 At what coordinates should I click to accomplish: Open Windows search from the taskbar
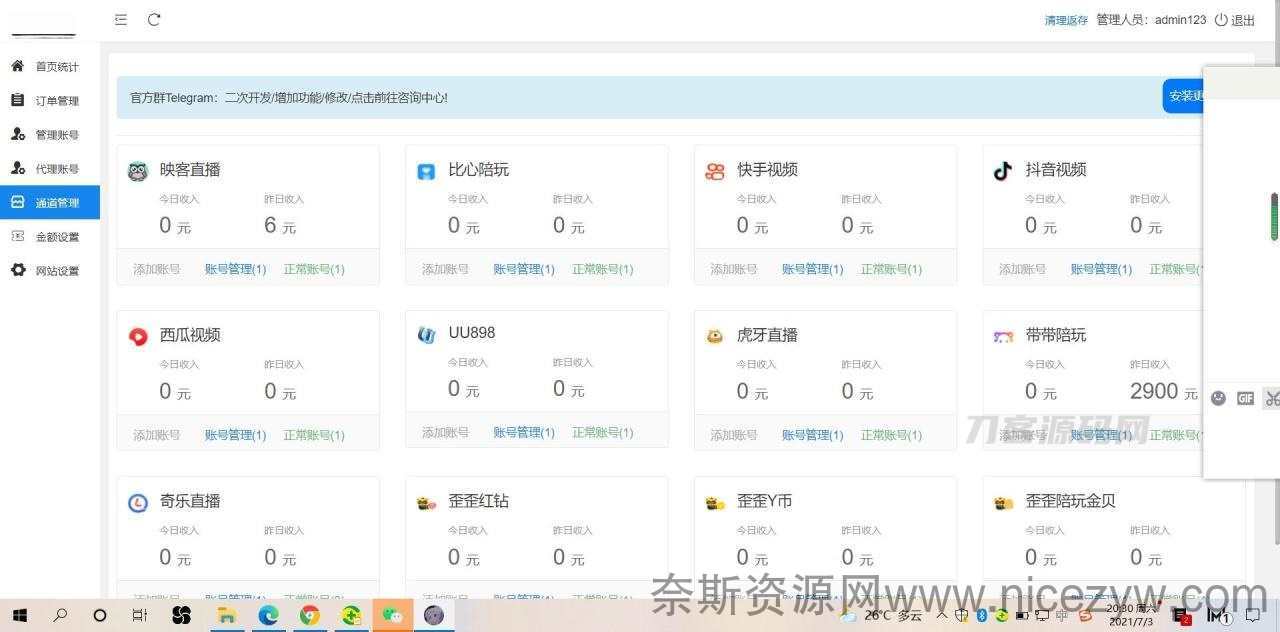click(60, 615)
